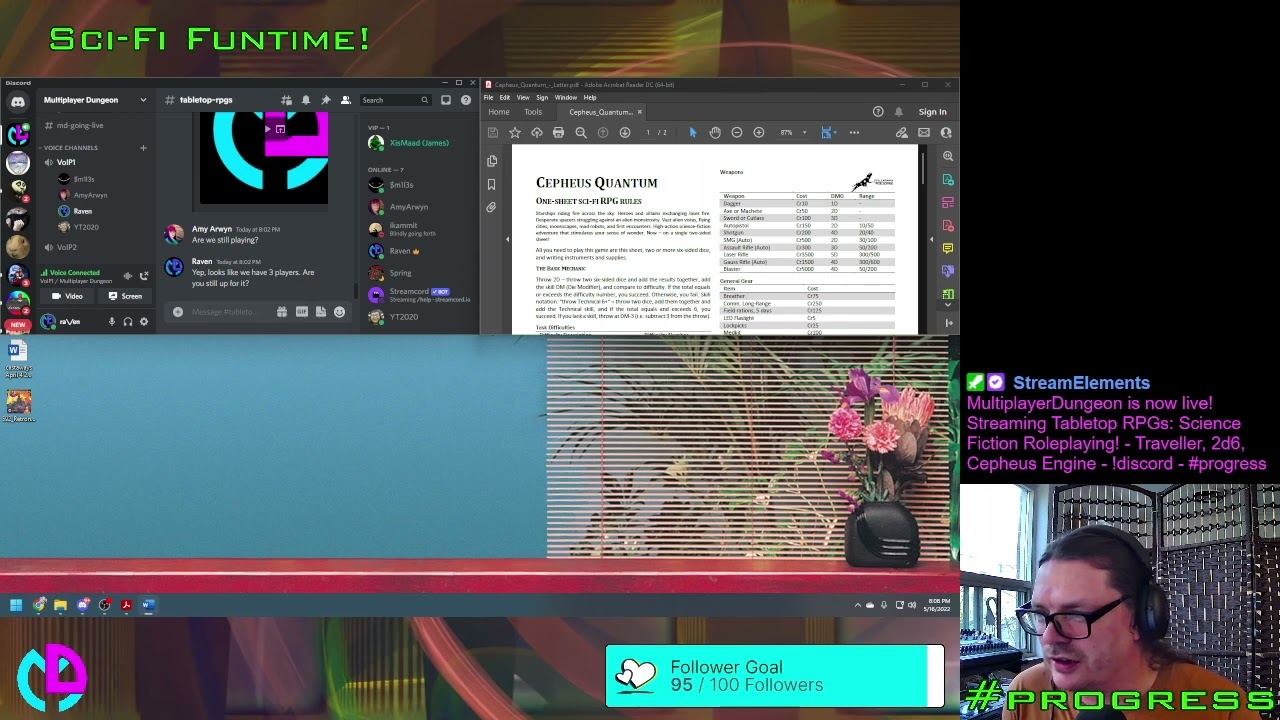Open View menu in Acrobat Reader

point(523,98)
